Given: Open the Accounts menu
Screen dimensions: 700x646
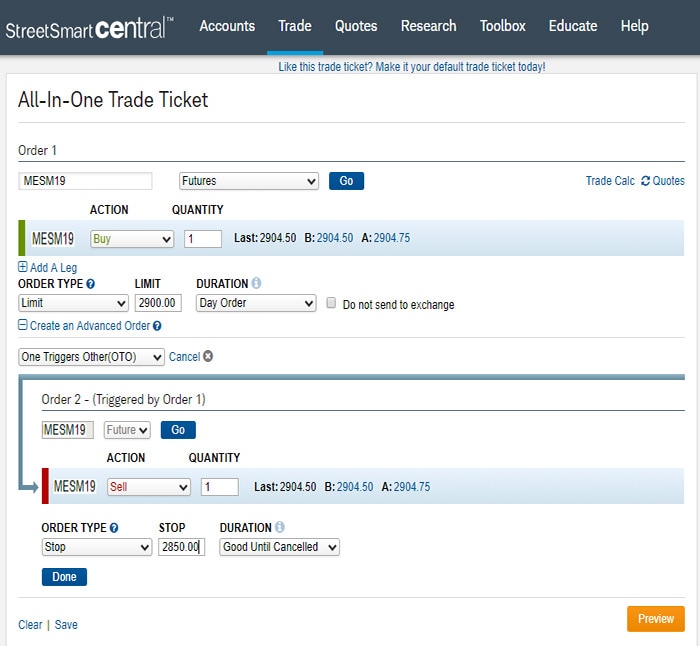Looking at the screenshot, I should pos(227,26).
